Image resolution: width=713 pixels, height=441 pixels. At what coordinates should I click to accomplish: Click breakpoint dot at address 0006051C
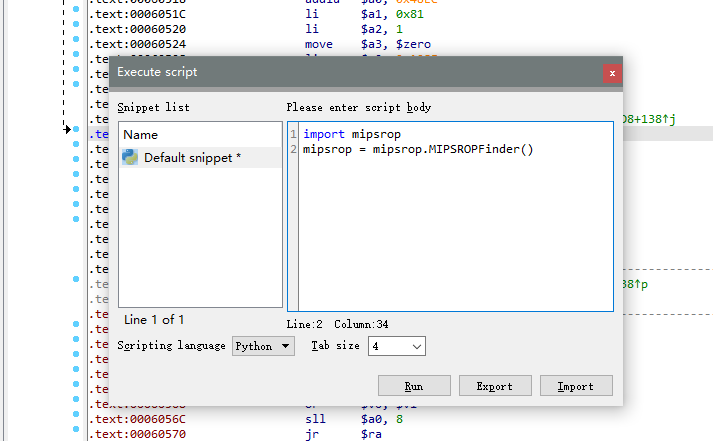[77, 14]
